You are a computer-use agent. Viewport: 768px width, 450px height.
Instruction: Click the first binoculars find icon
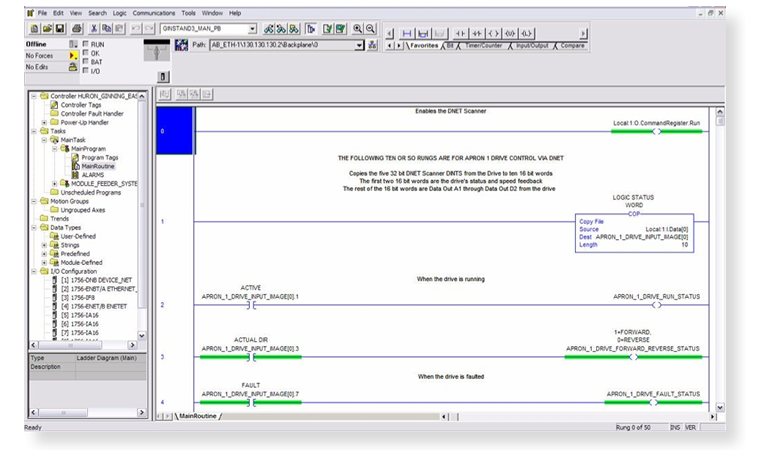(x=268, y=29)
